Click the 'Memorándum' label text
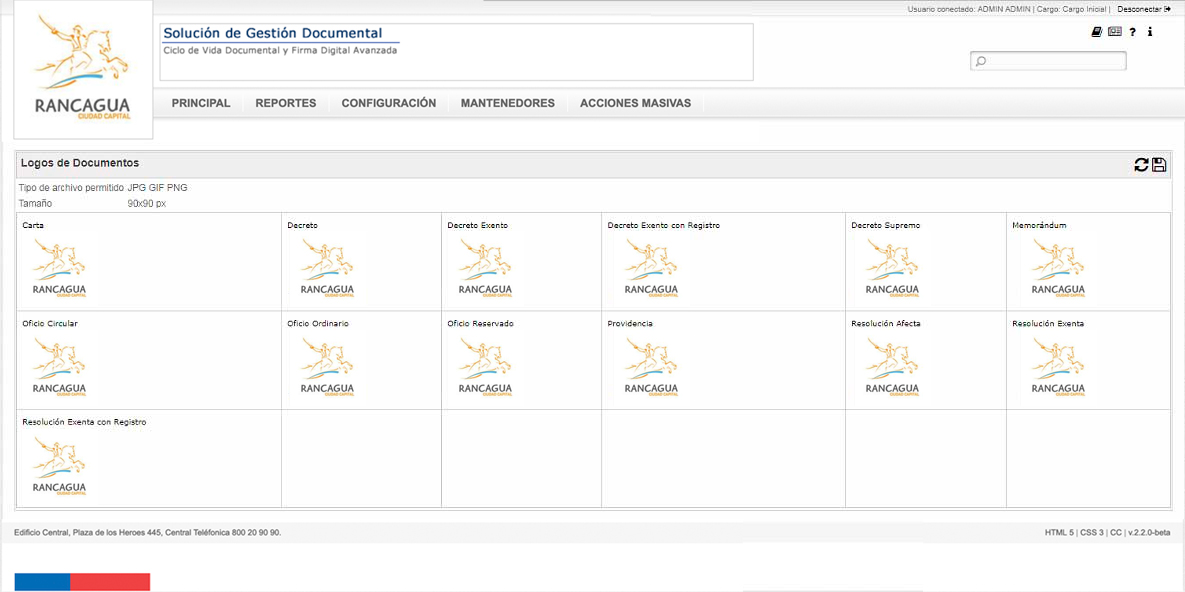 1039,225
